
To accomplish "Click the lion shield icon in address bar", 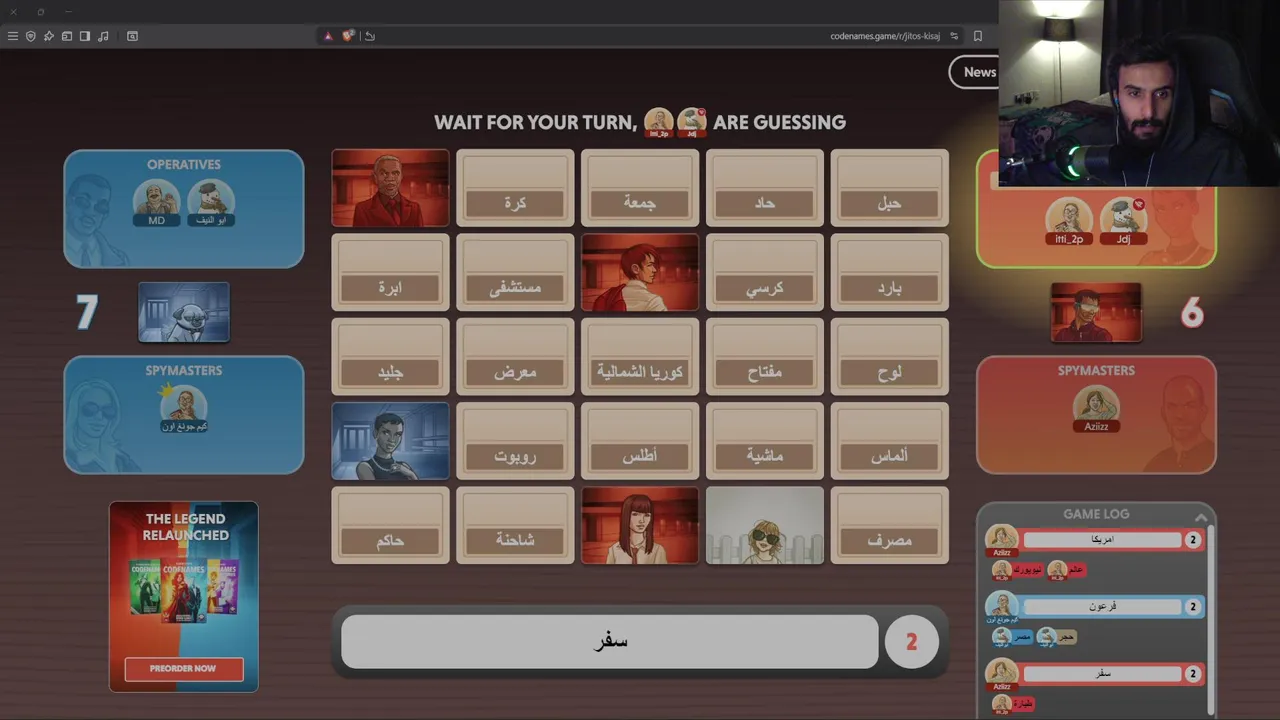I will point(348,36).
